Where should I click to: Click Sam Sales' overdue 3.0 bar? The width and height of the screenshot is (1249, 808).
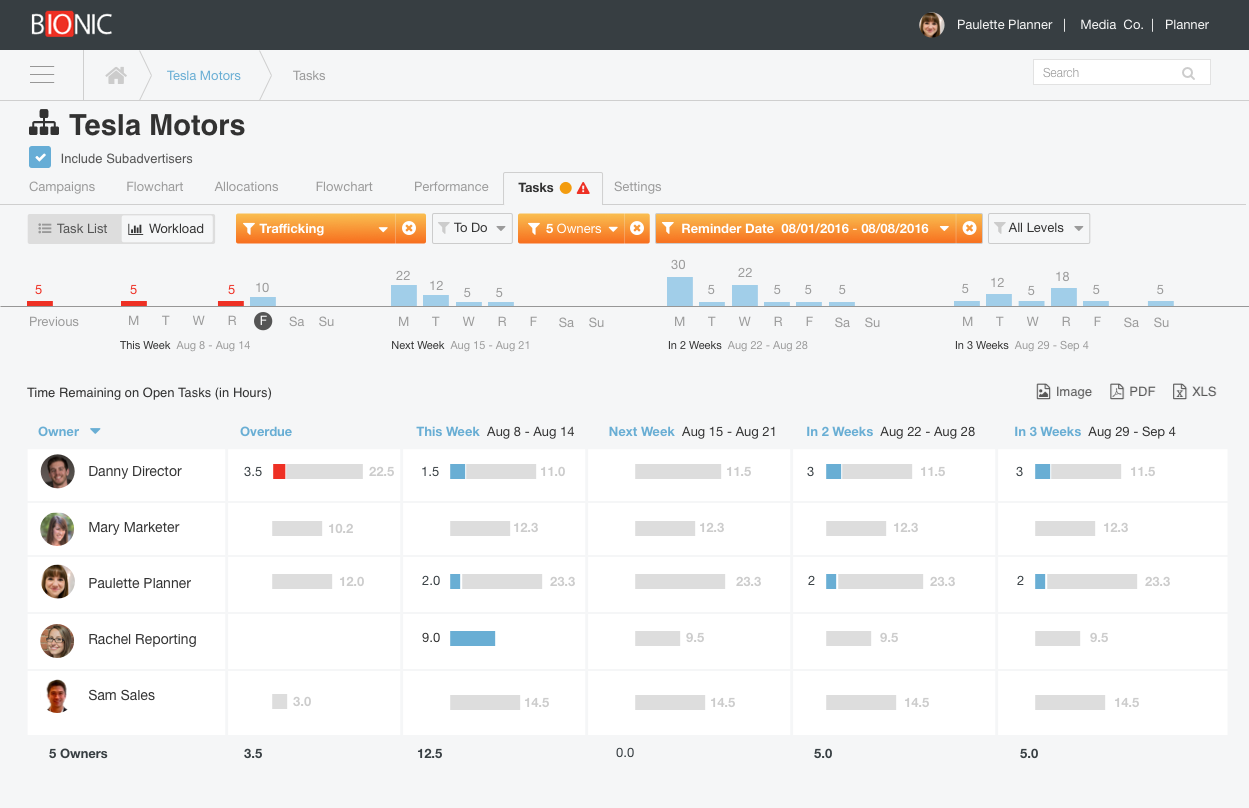tap(280, 702)
